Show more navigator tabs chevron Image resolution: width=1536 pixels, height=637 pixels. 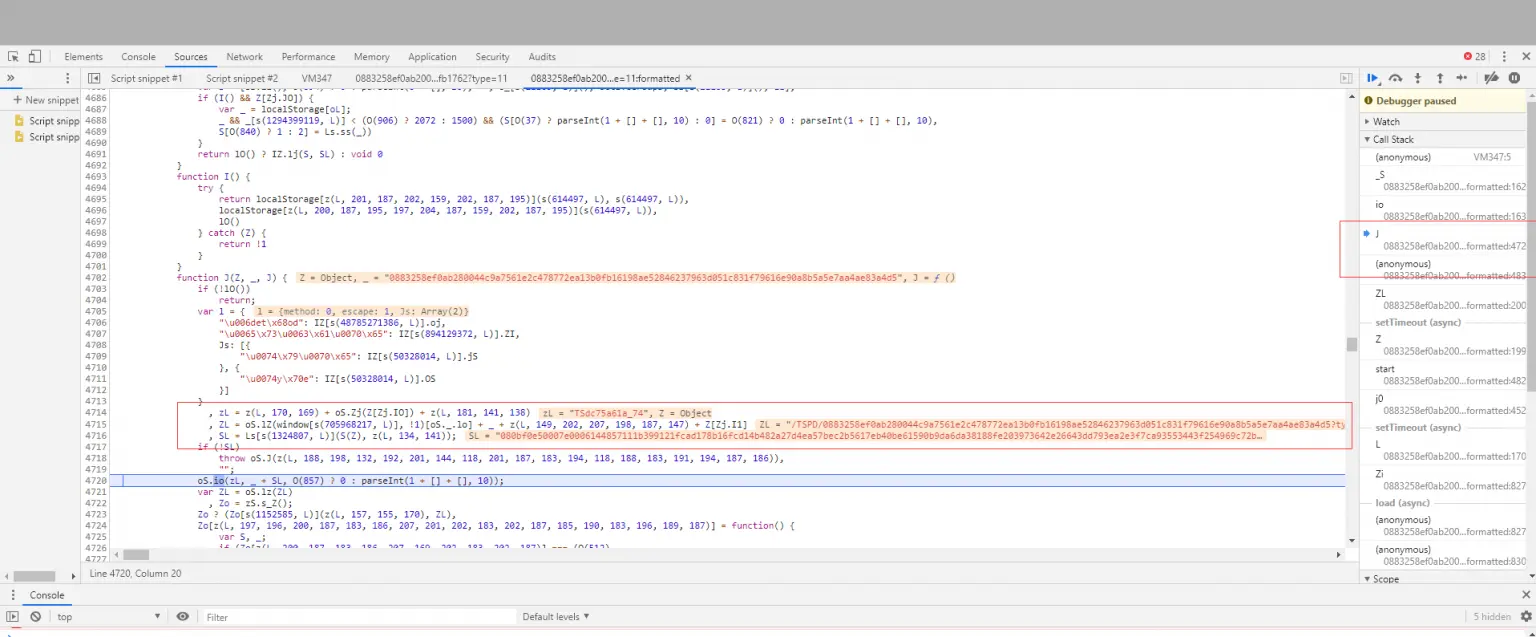pyautogui.click(x=11, y=78)
